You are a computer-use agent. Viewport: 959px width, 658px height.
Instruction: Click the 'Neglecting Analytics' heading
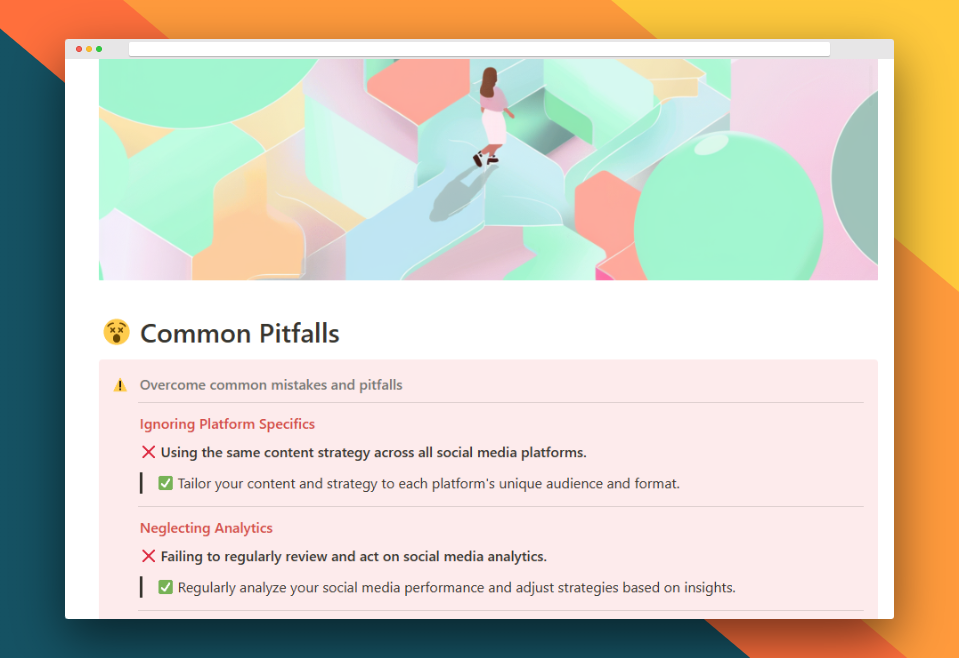206,528
